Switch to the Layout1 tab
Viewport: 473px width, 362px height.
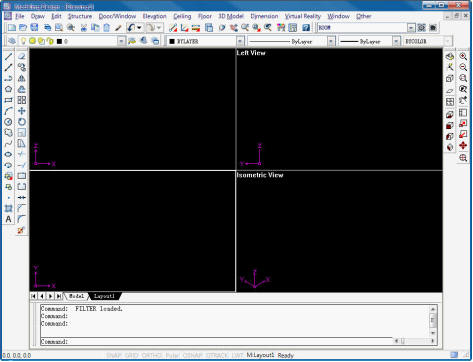click(104, 296)
